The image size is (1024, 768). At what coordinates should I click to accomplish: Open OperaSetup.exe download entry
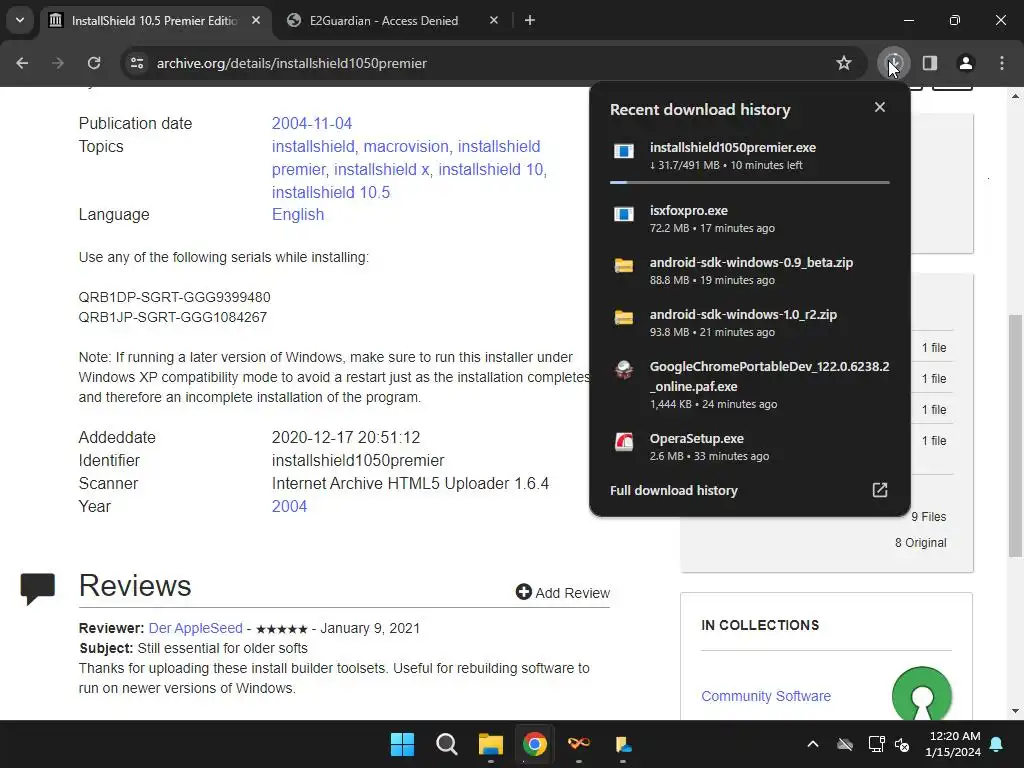tap(750, 447)
